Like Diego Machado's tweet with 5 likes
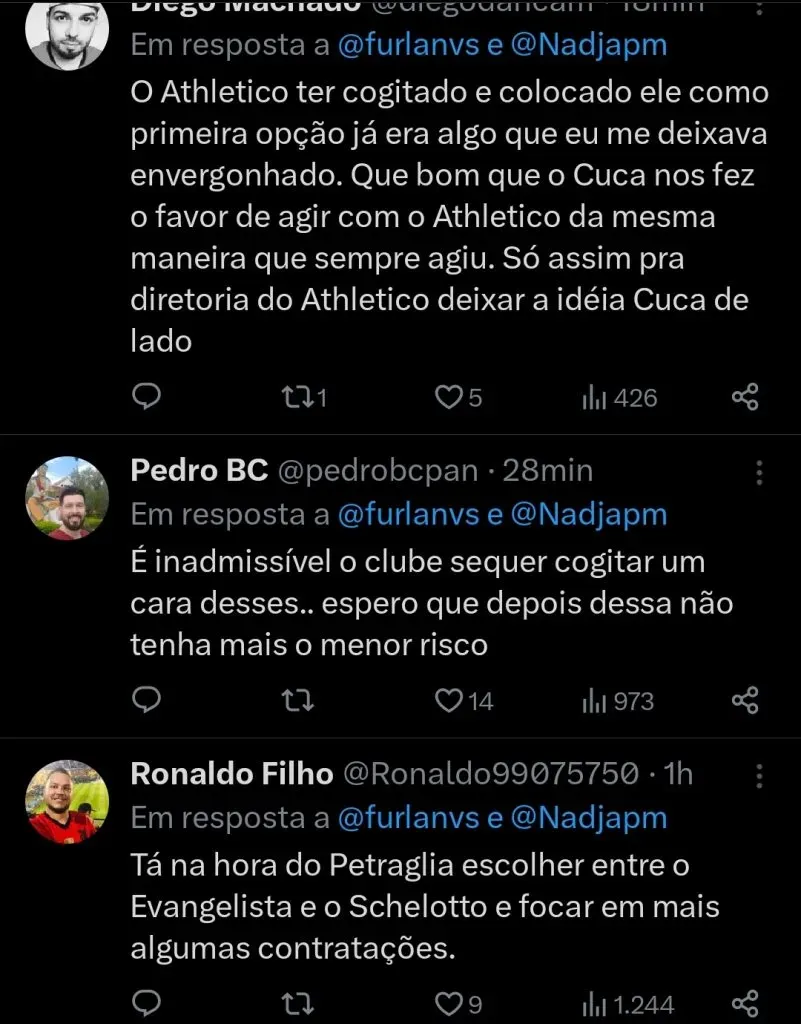This screenshot has width=801, height=1024. click(x=446, y=397)
